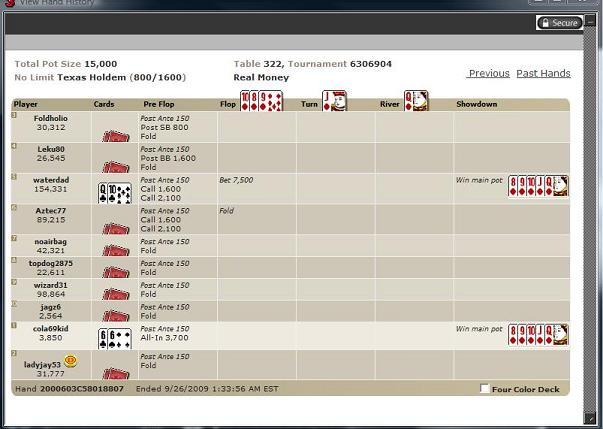Select the Pre Flop column header
Screen dimensions: 603x429
pyautogui.click(x=158, y=104)
